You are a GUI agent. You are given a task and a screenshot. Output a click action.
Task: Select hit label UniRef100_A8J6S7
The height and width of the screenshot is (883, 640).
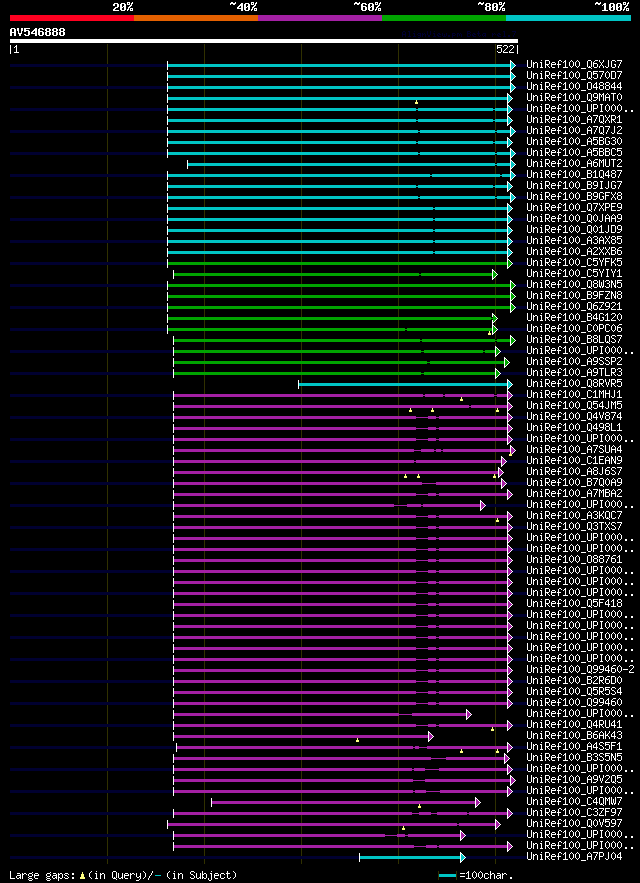coord(574,470)
